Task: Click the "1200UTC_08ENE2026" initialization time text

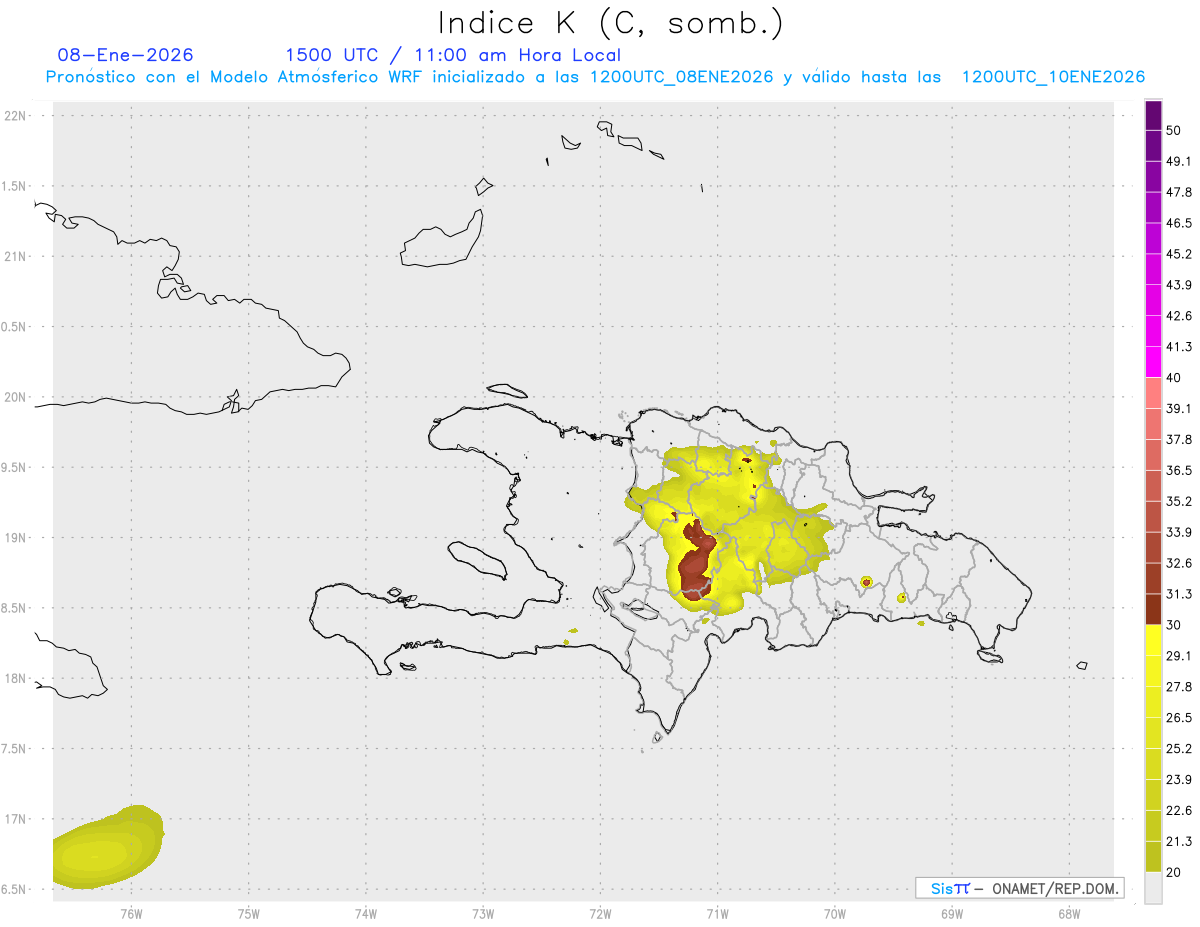Action: click(681, 77)
